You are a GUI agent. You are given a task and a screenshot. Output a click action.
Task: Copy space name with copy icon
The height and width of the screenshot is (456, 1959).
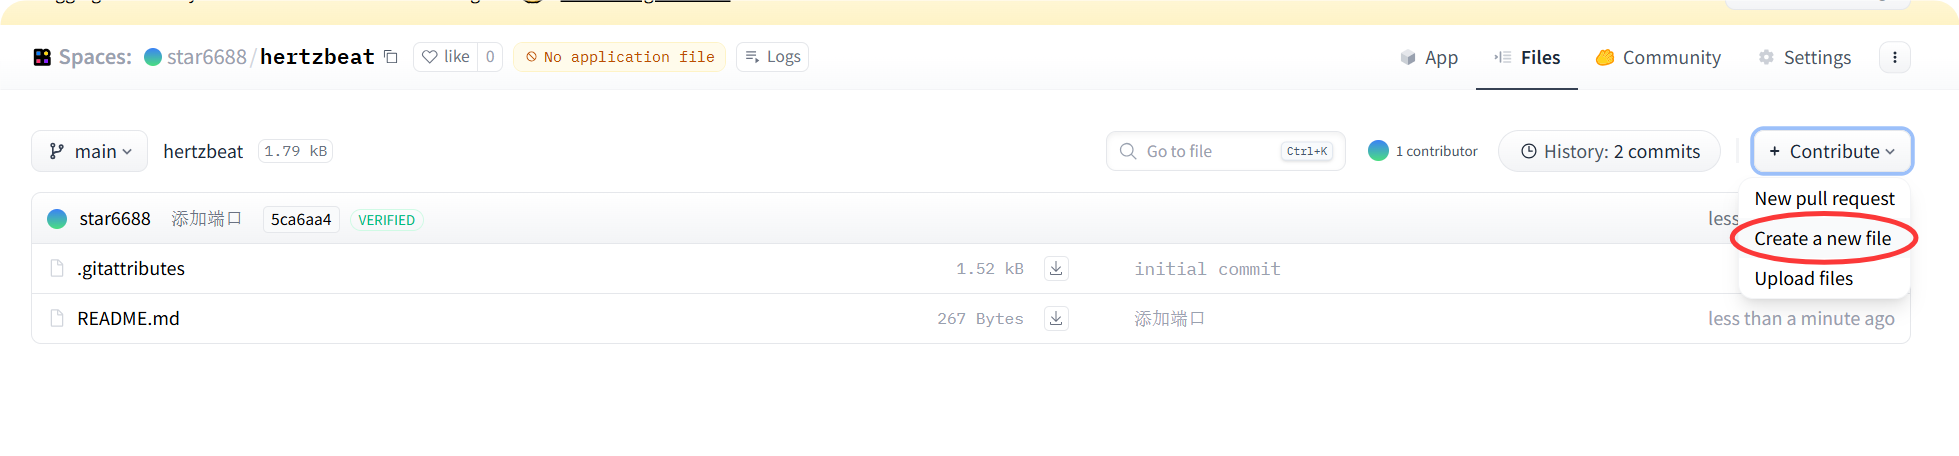coord(391,57)
